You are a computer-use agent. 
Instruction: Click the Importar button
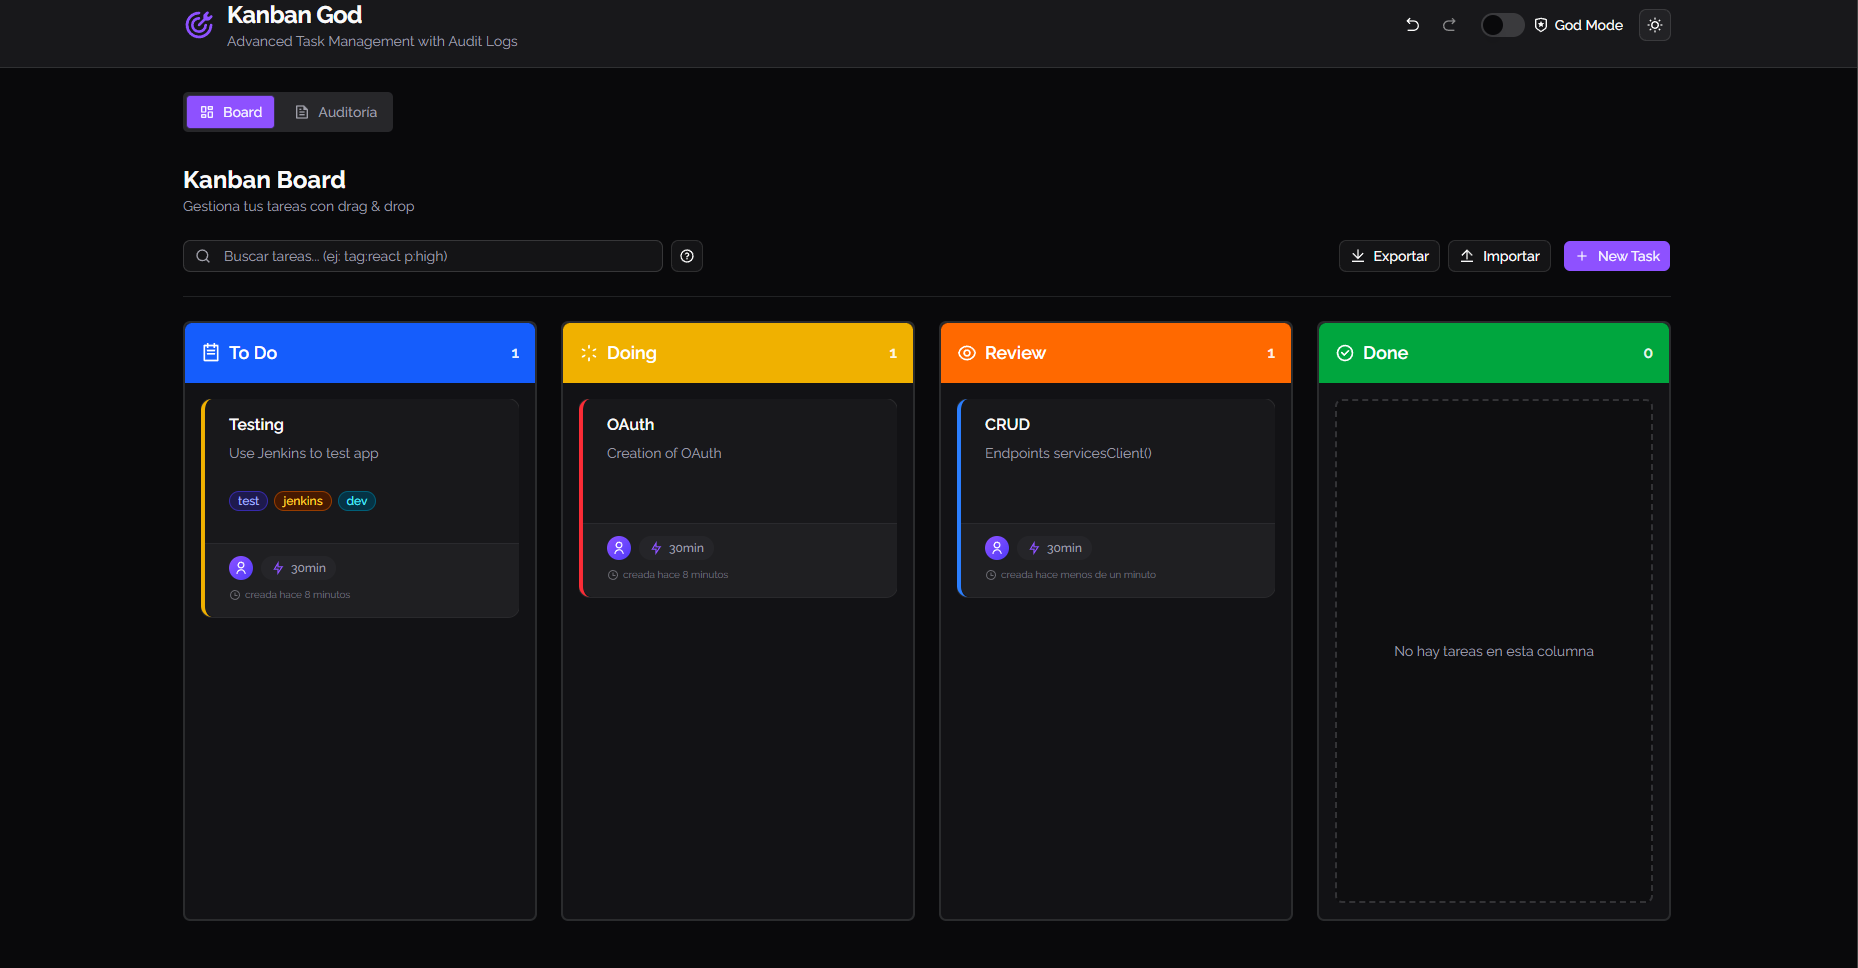tap(1499, 256)
